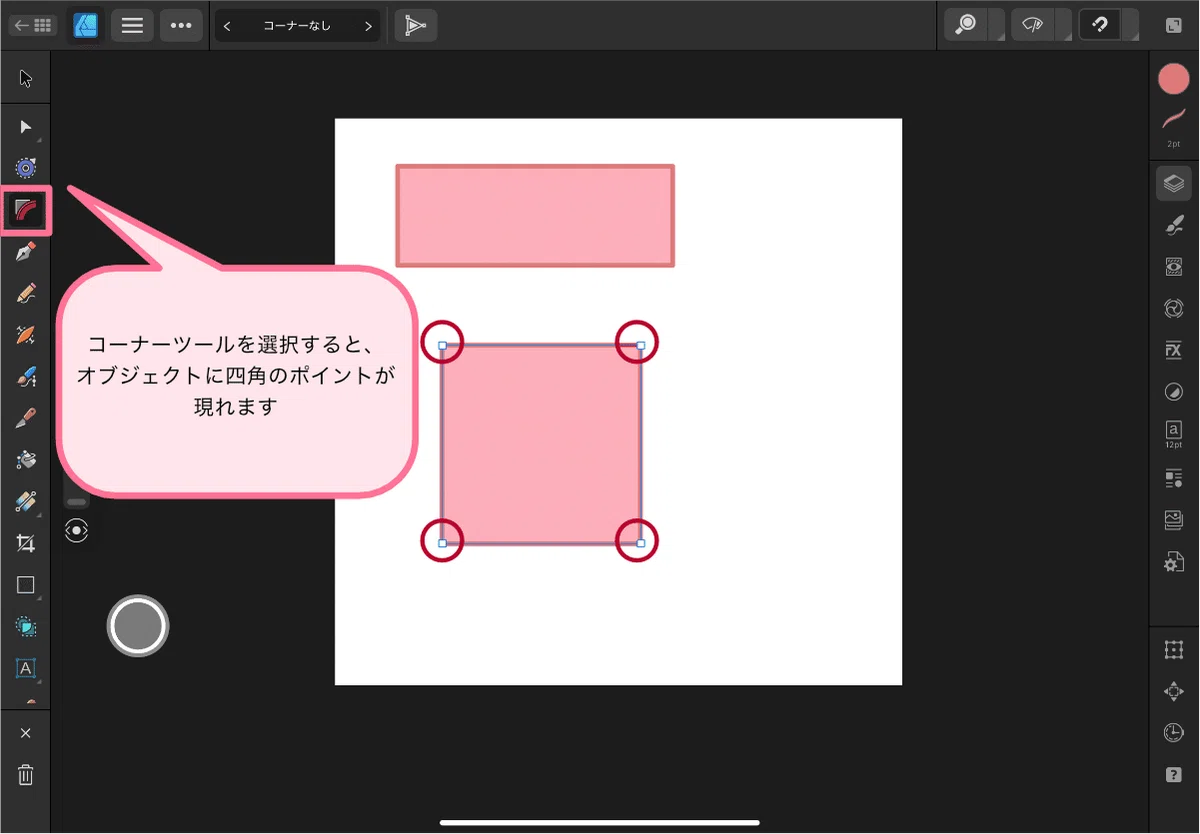Open the fill color swatch
Image resolution: width=1200 pixels, height=834 pixels.
pyautogui.click(x=1174, y=79)
